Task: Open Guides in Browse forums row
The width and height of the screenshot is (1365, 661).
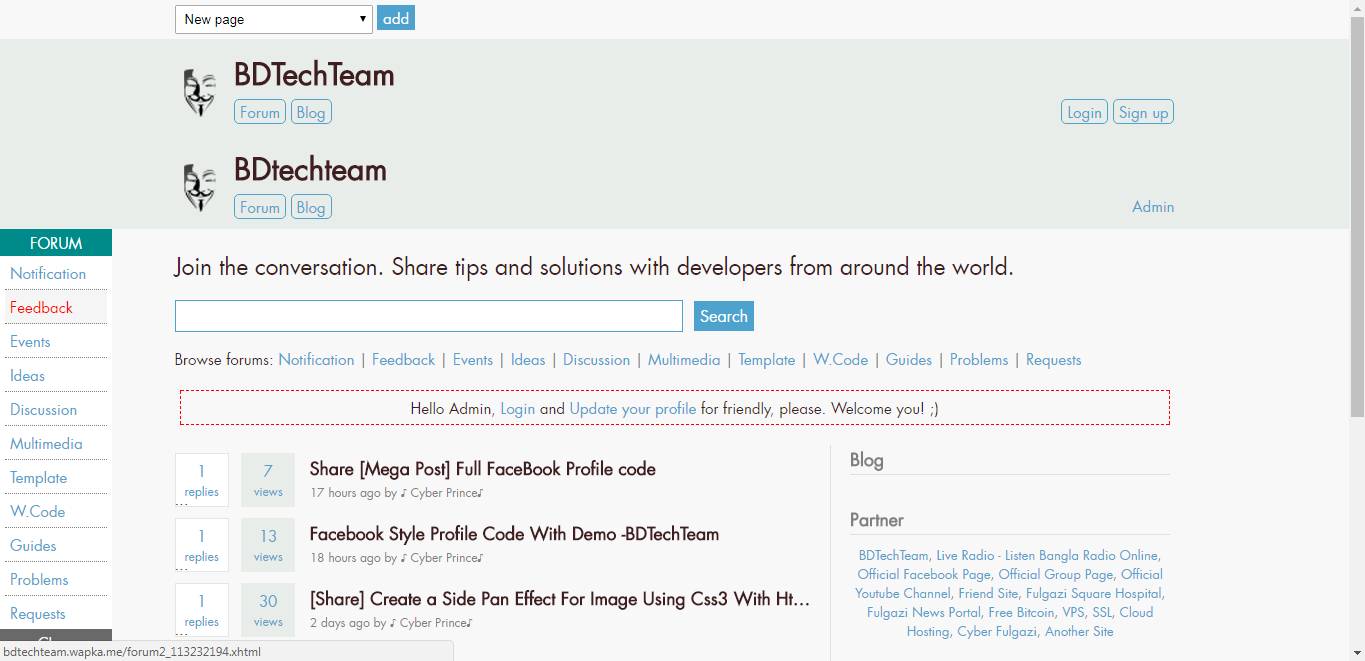Action: (x=909, y=360)
